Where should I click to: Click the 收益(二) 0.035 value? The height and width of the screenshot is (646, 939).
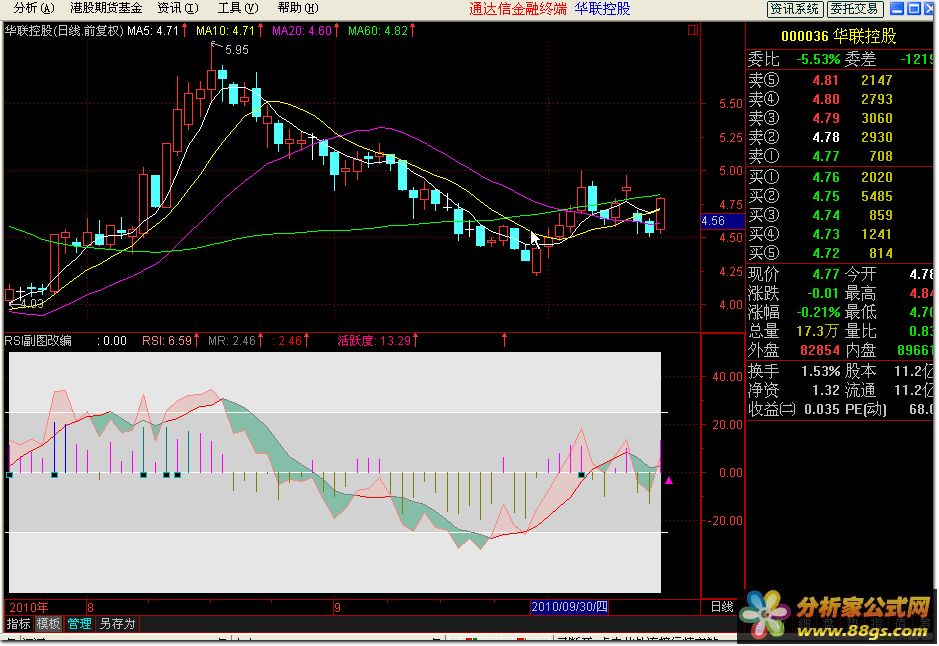(x=822, y=410)
